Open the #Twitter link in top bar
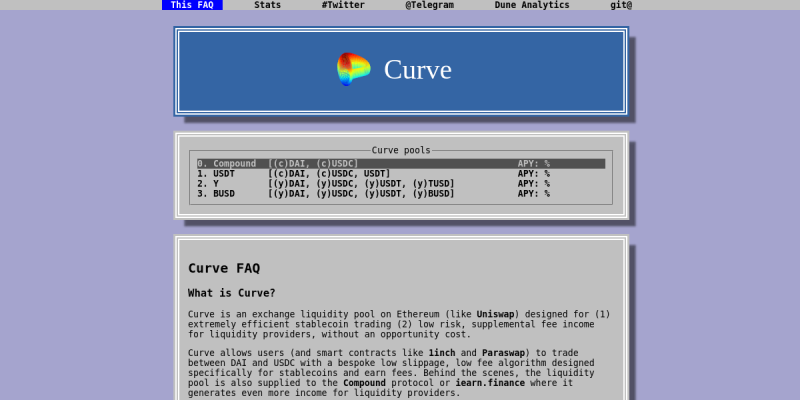800x400 pixels. (x=343, y=5)
